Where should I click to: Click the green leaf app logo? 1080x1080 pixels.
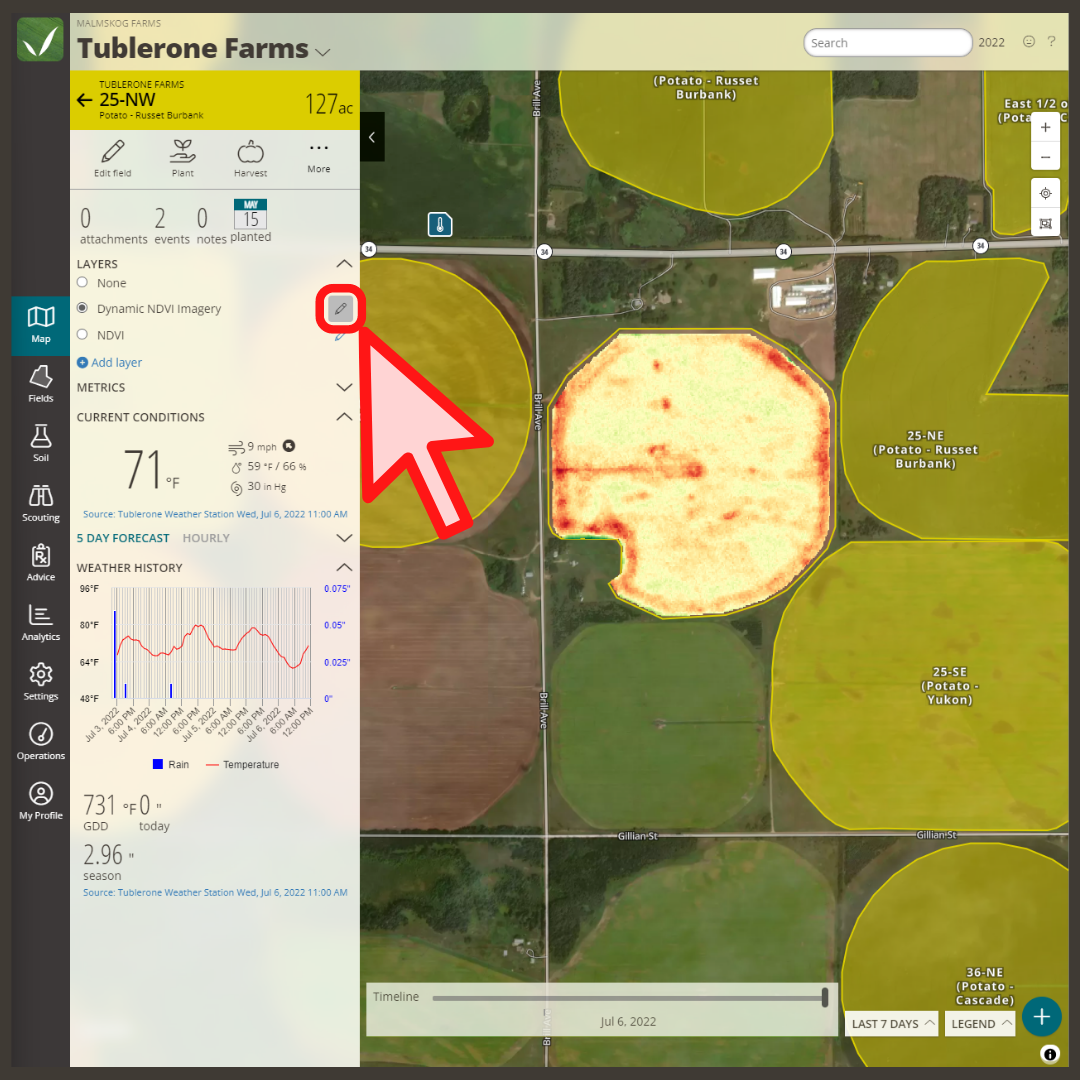(40, 40)
